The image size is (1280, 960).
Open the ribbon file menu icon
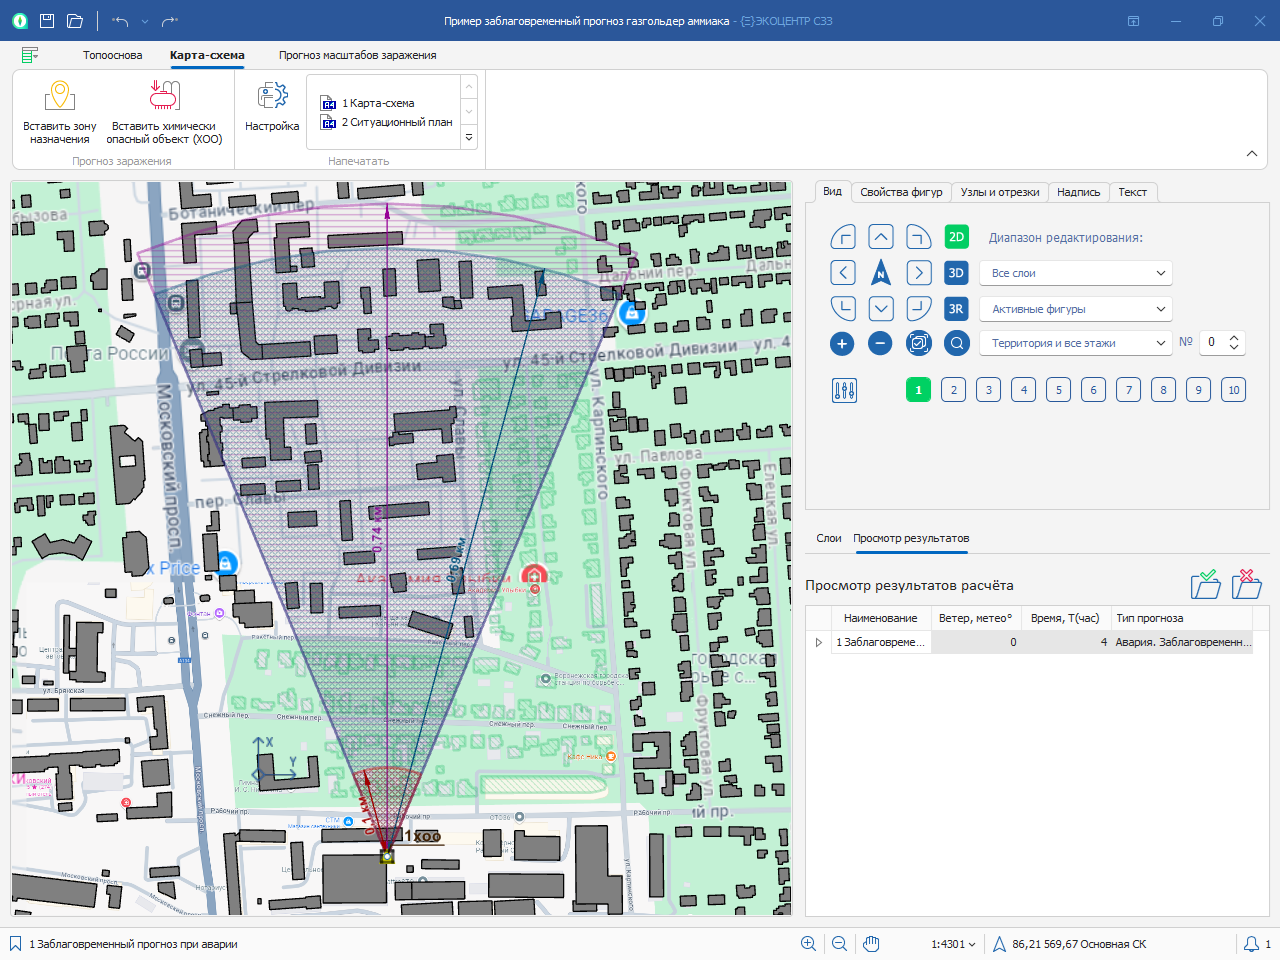click(30, 55)
